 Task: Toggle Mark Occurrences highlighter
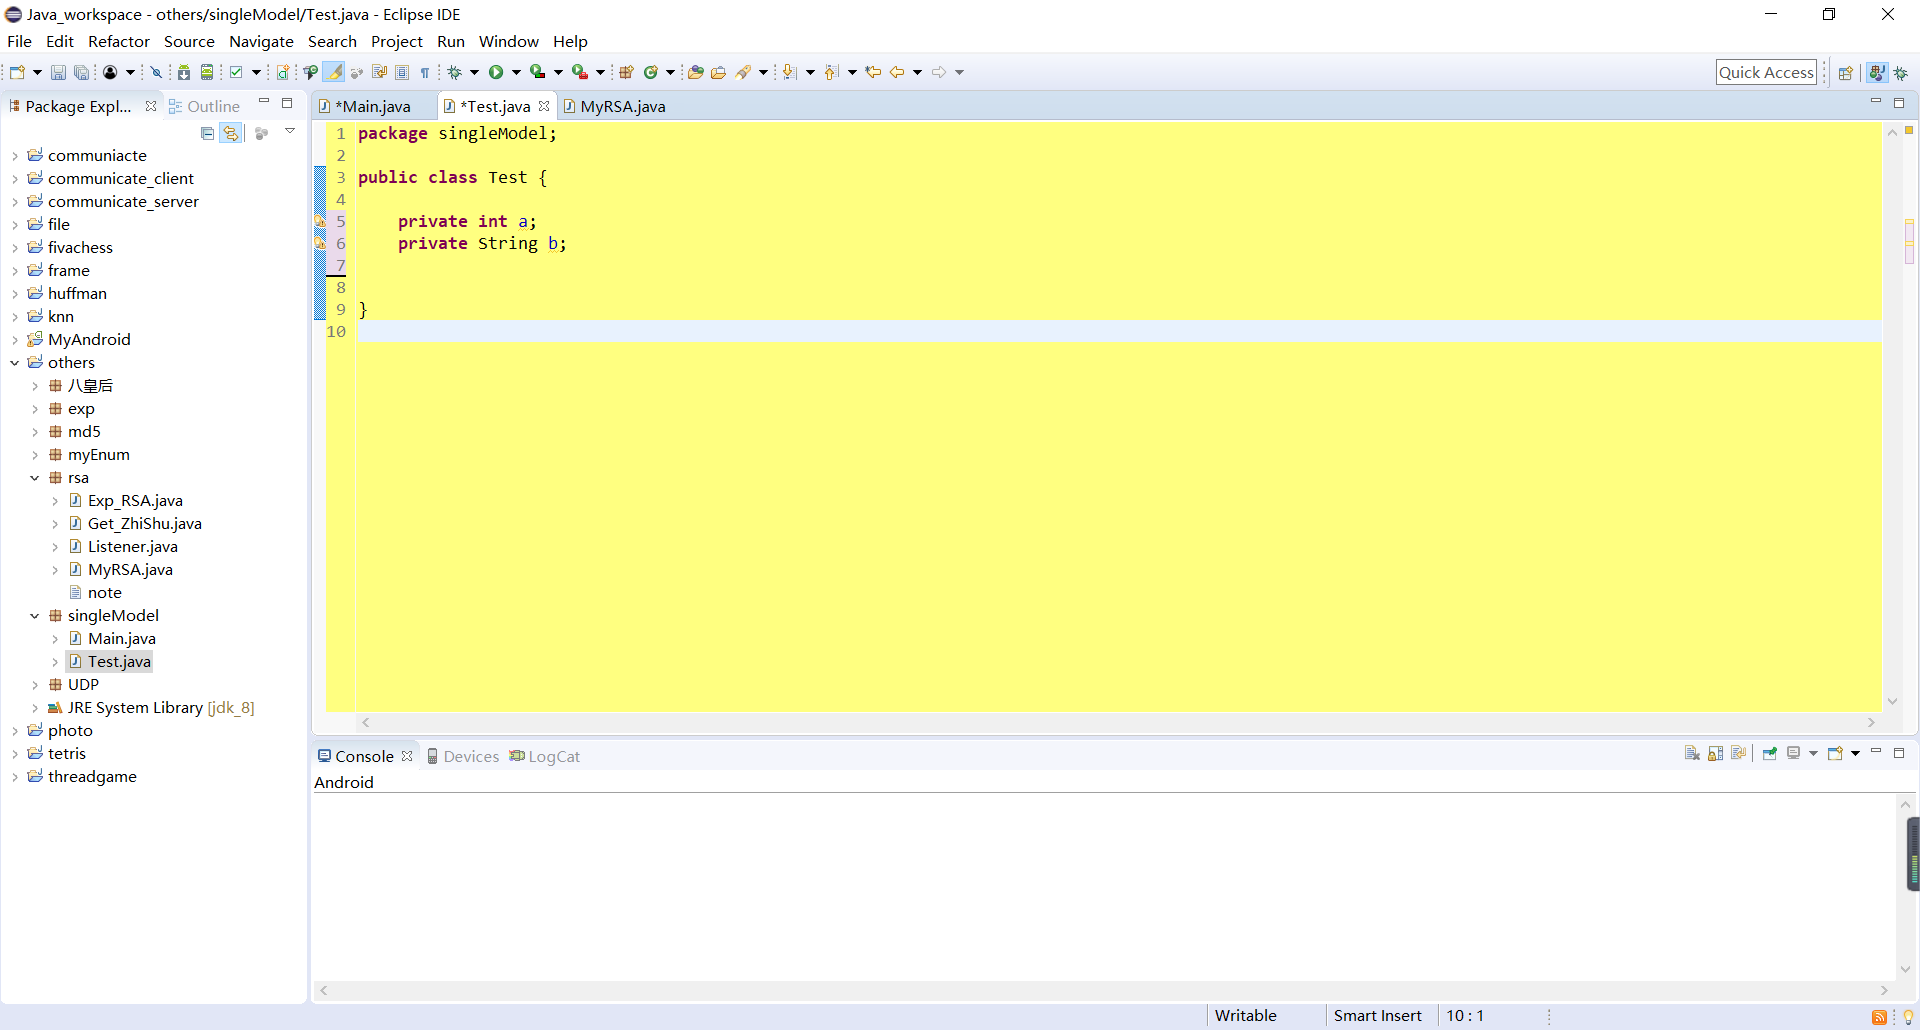pyautogui.click(x=333, y=72)
